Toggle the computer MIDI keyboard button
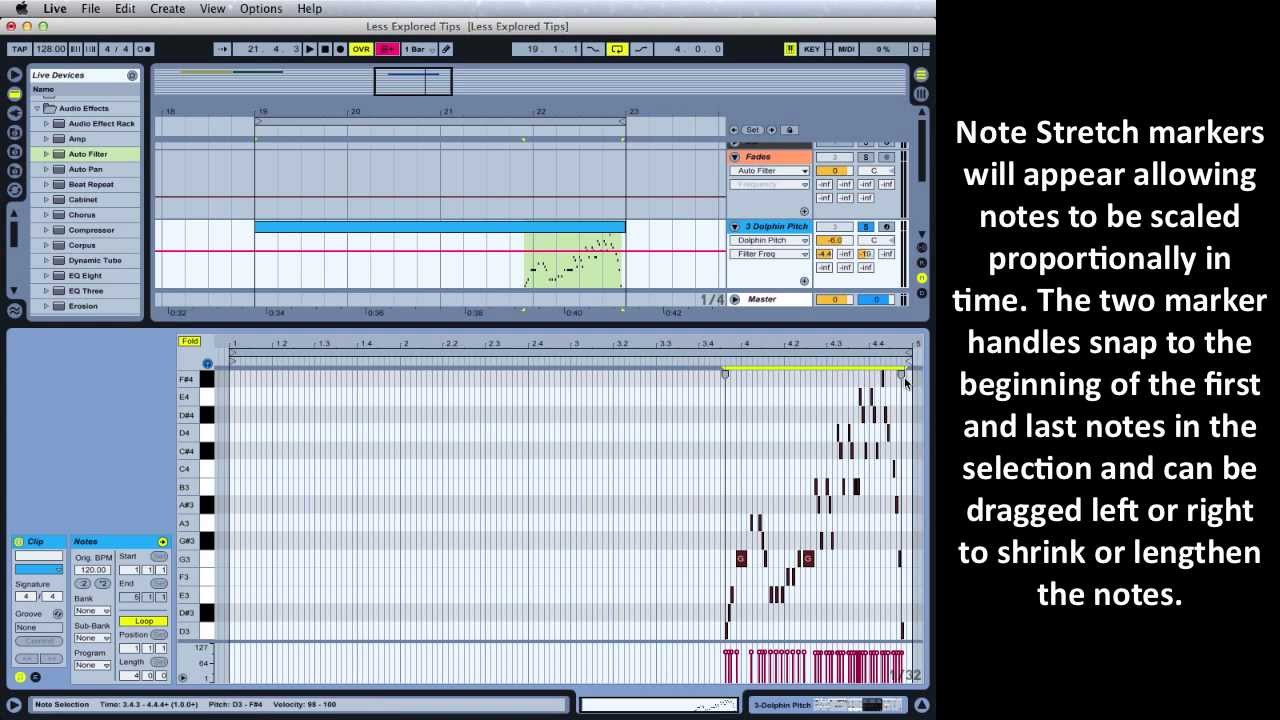 pyautogui.click(x=790, y=49)
